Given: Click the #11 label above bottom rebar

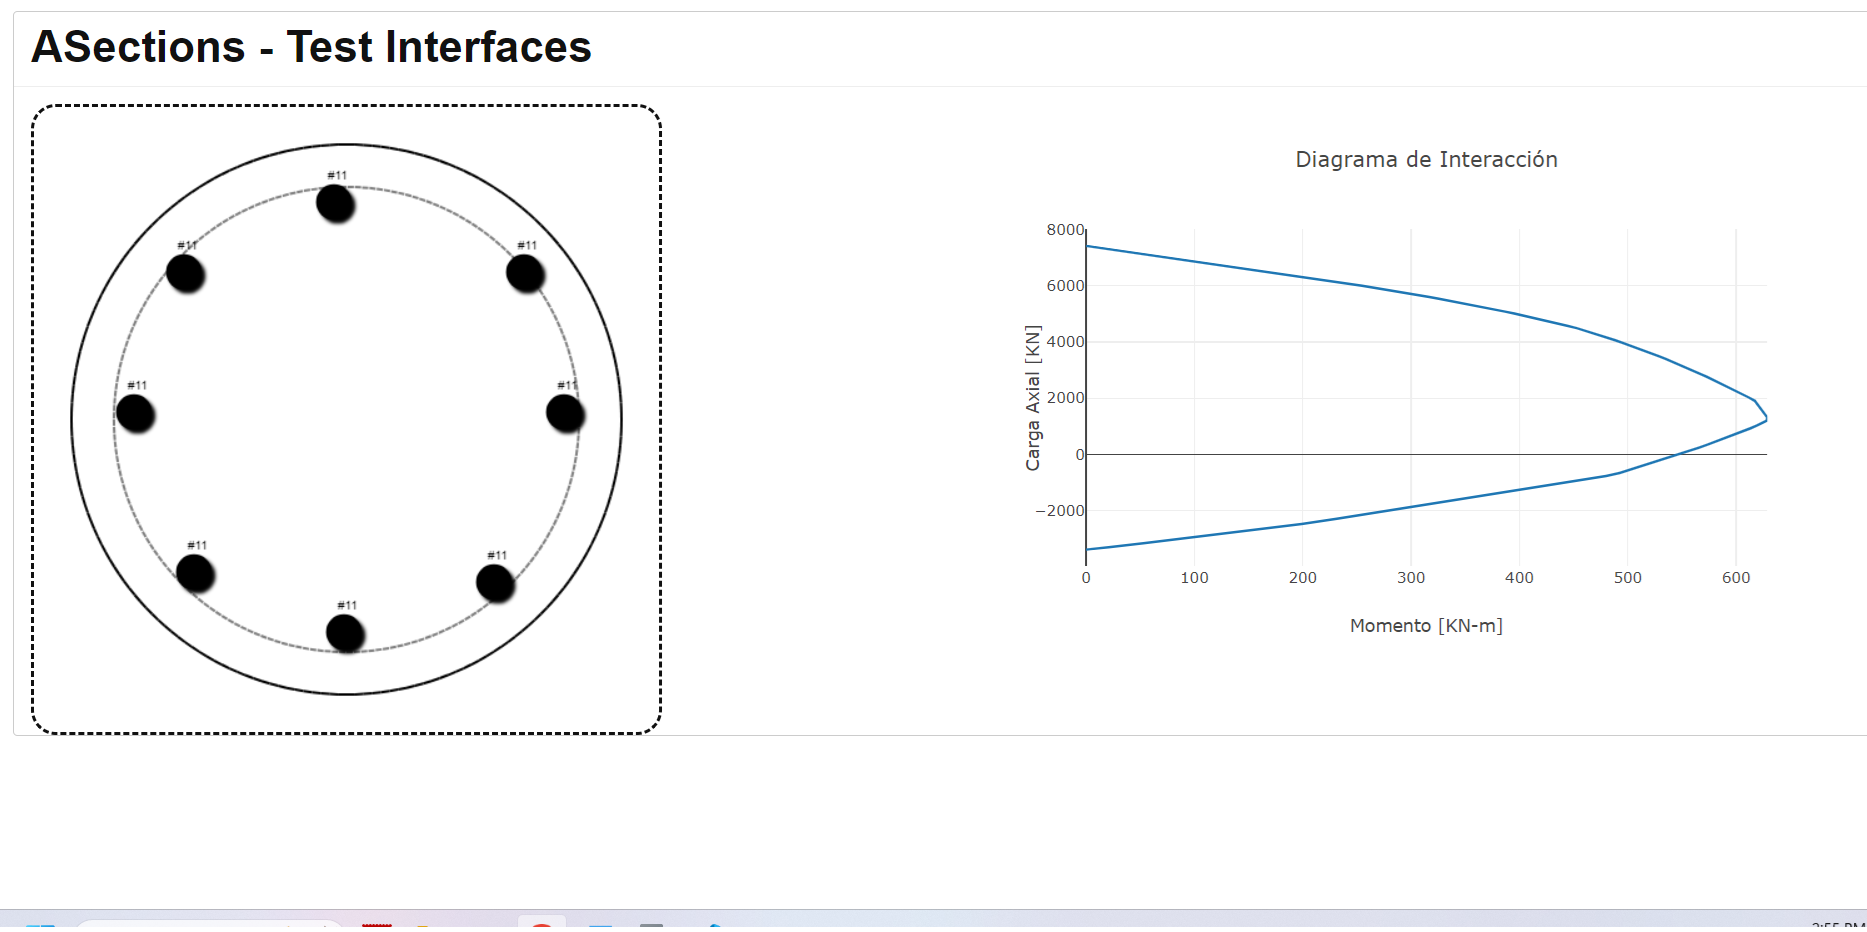Looking at the screenshot, I should 347,605.
